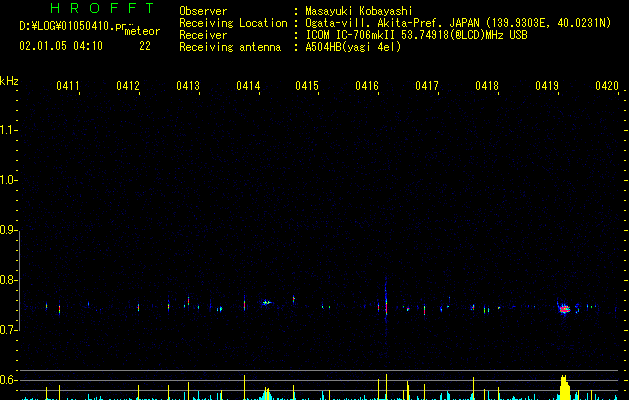
Task: Click the 0412 time marker
Action: (x=128, y=86)
